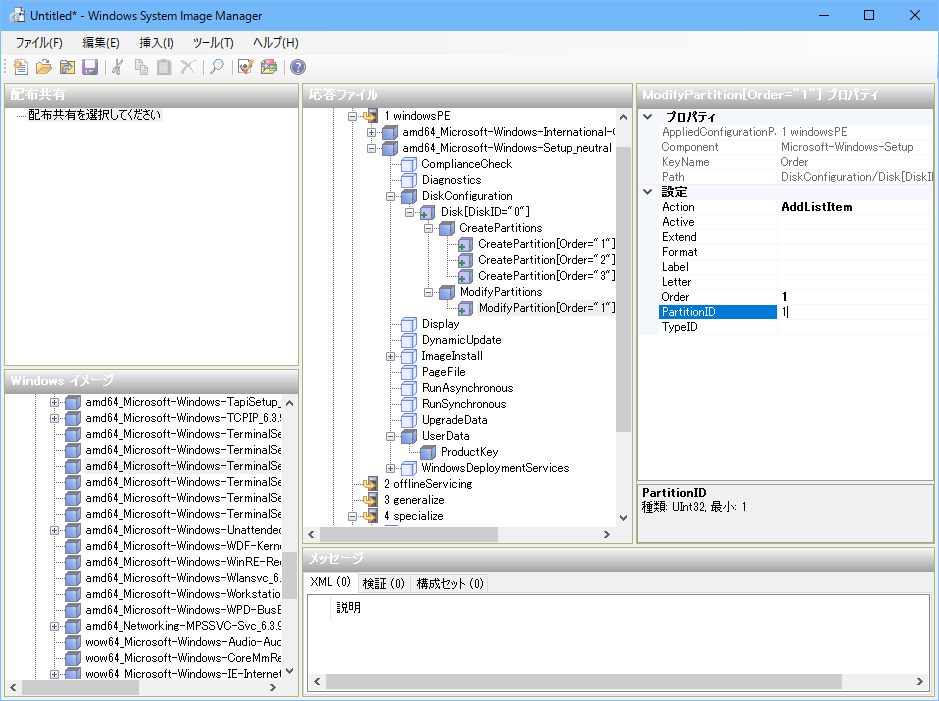The image size is (939, 701).
Task: Click the Diagnostics component cube icon
Action: [409, 180]
